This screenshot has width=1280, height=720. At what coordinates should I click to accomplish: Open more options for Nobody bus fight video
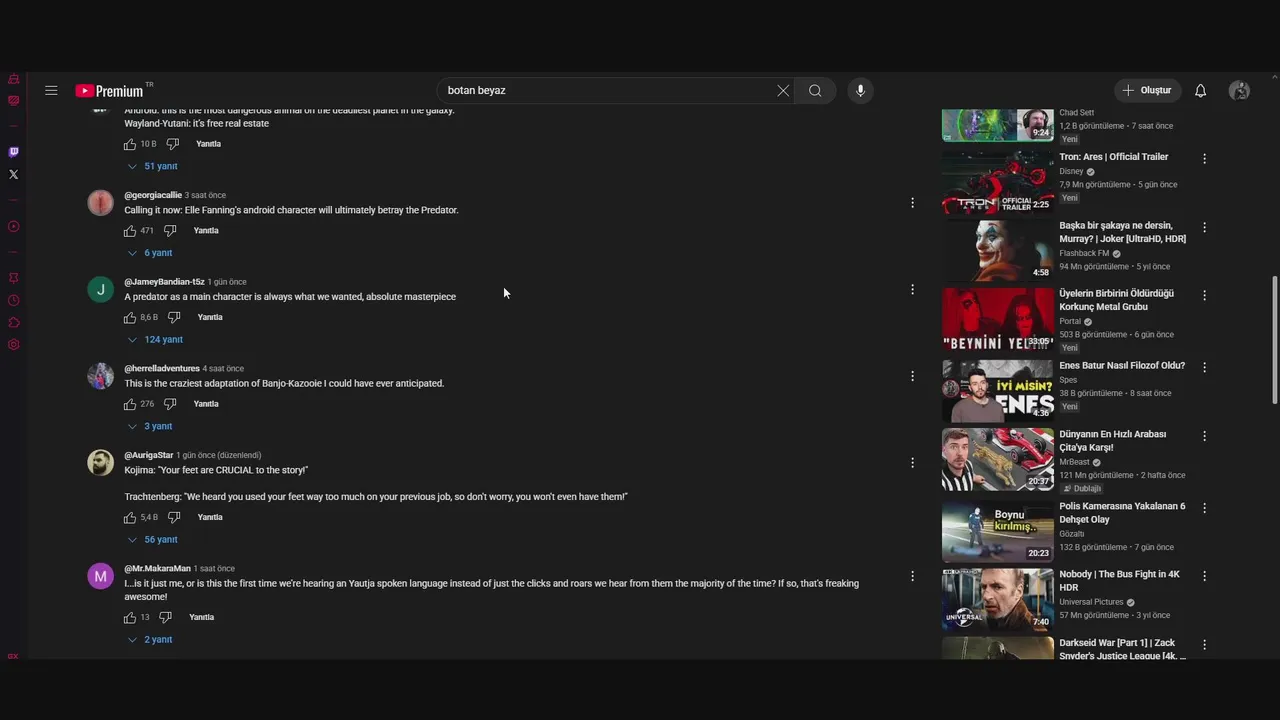point(1204,576)
